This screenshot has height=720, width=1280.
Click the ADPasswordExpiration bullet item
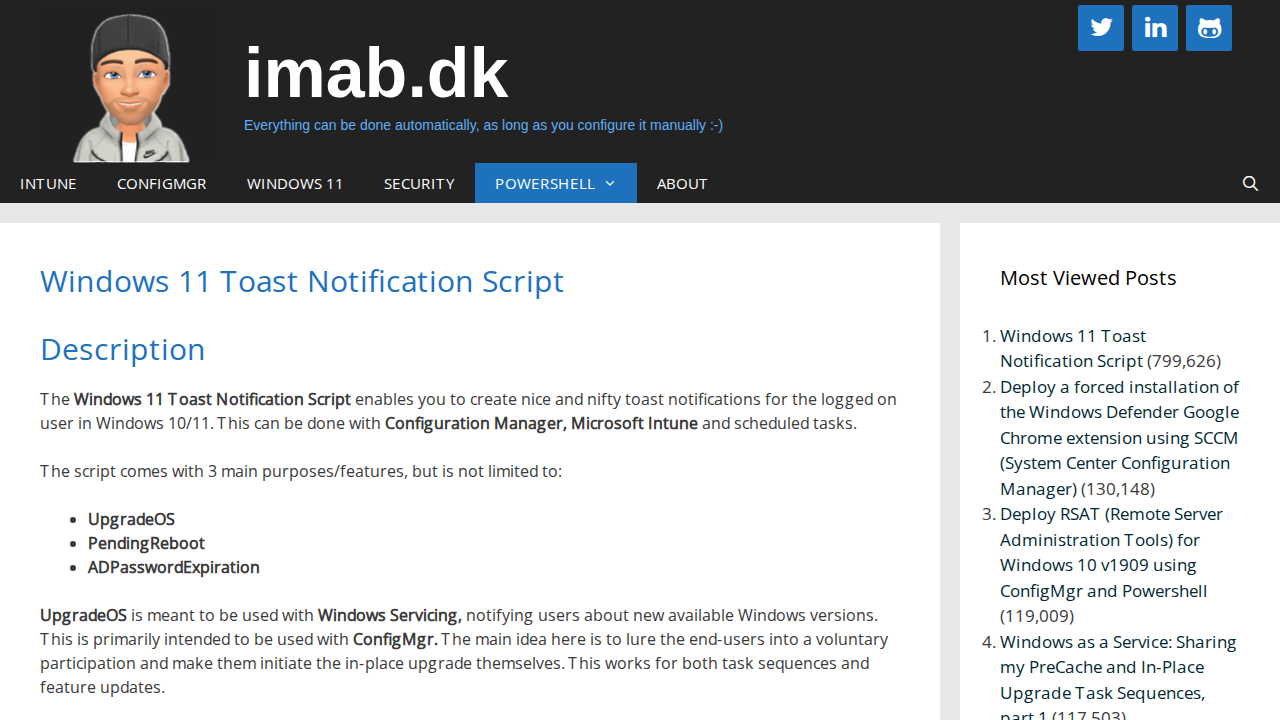click(x=174, y=567)
